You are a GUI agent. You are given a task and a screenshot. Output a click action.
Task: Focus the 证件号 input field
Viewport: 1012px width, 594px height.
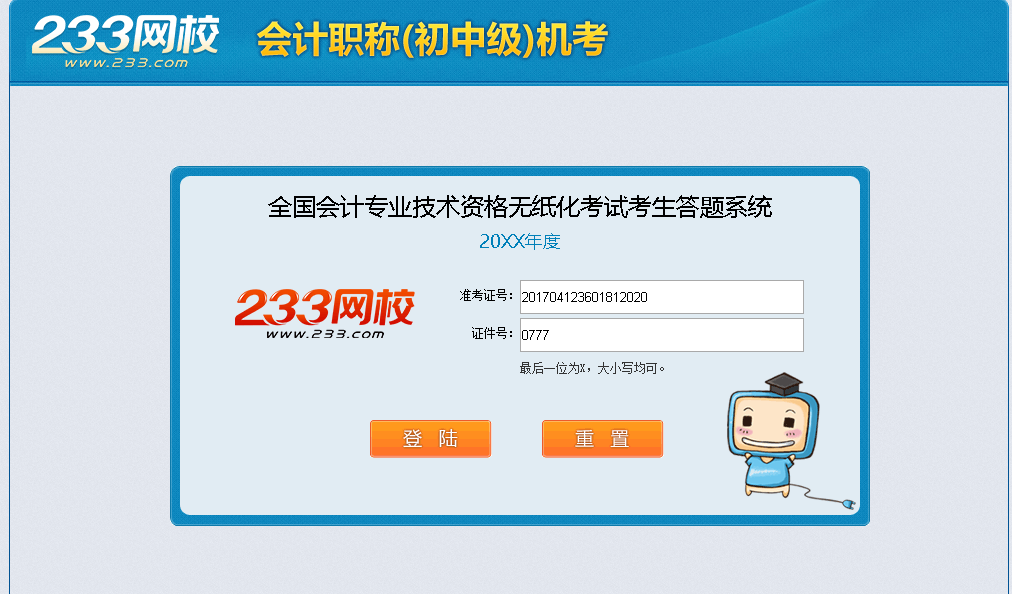click(662, 335)
